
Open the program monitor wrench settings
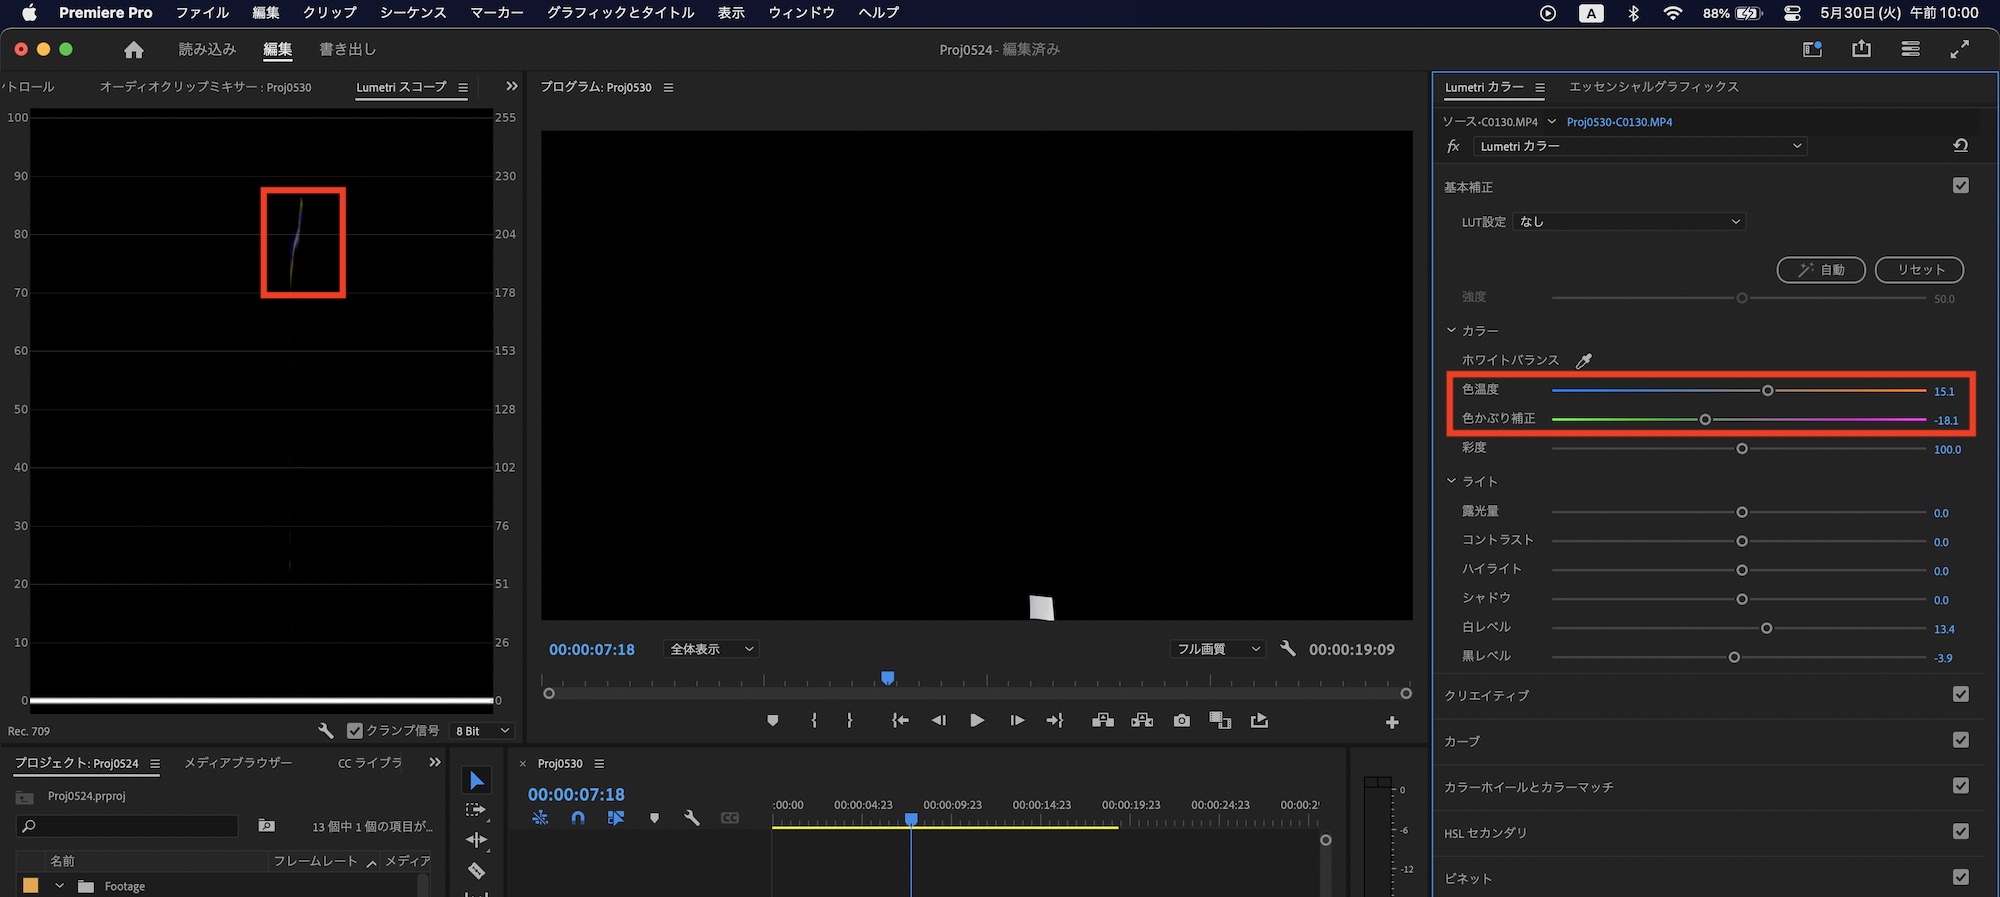pyautogui.click(x=1288, y=649)
